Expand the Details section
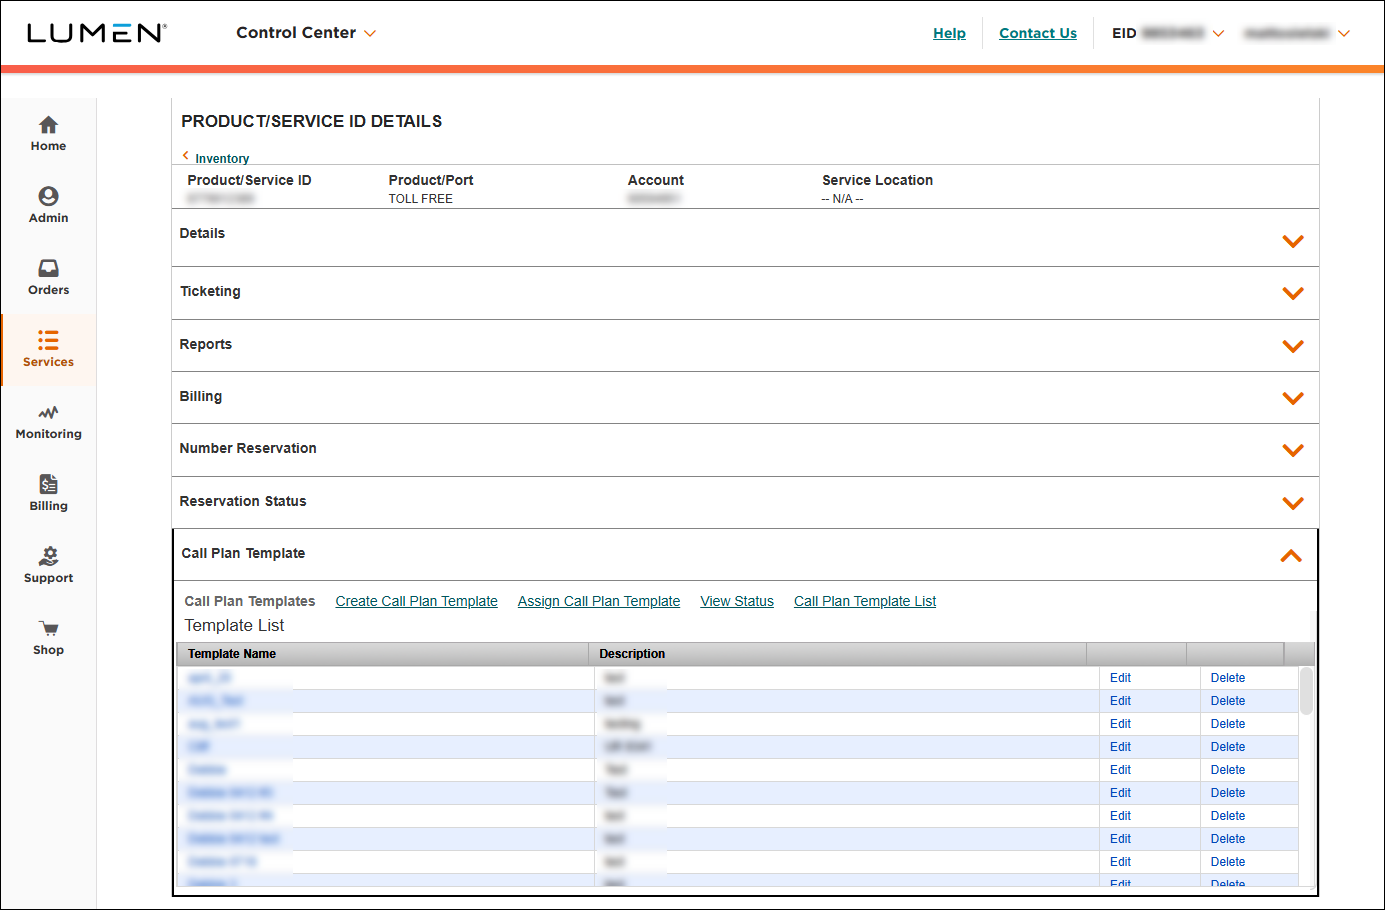This screenshot has height=910, width=1385. [x=1292, y=240]
